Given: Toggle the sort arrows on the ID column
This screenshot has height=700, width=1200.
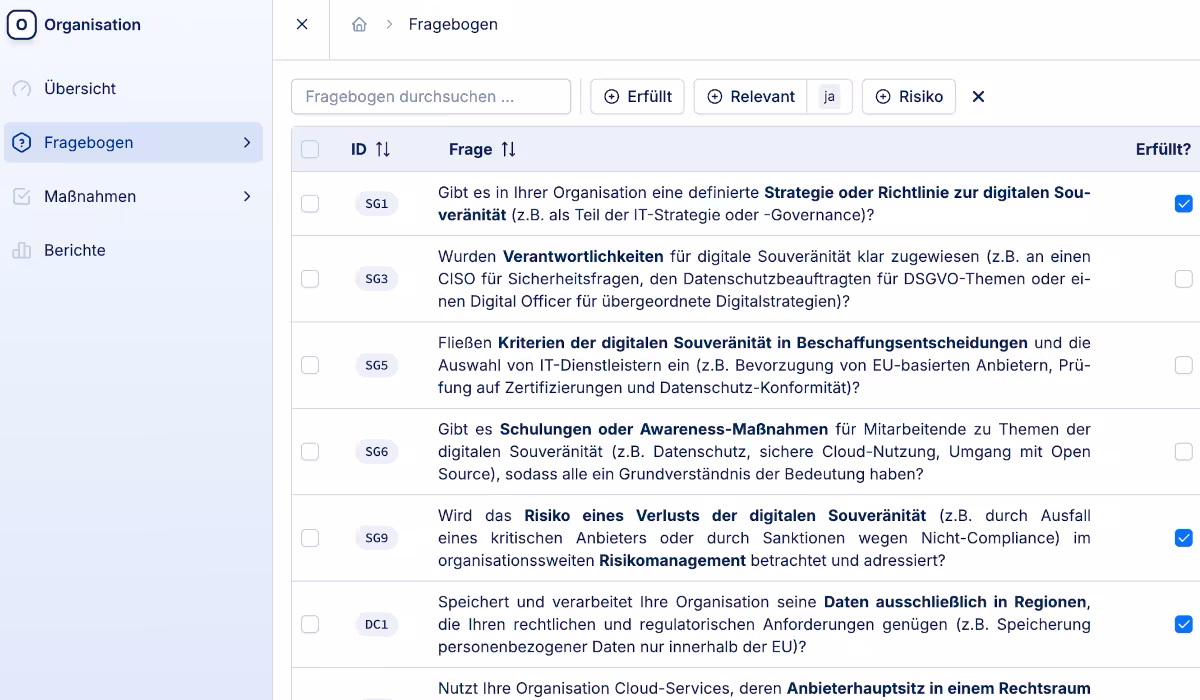Looking at the screenshot, I should point(381,148).
